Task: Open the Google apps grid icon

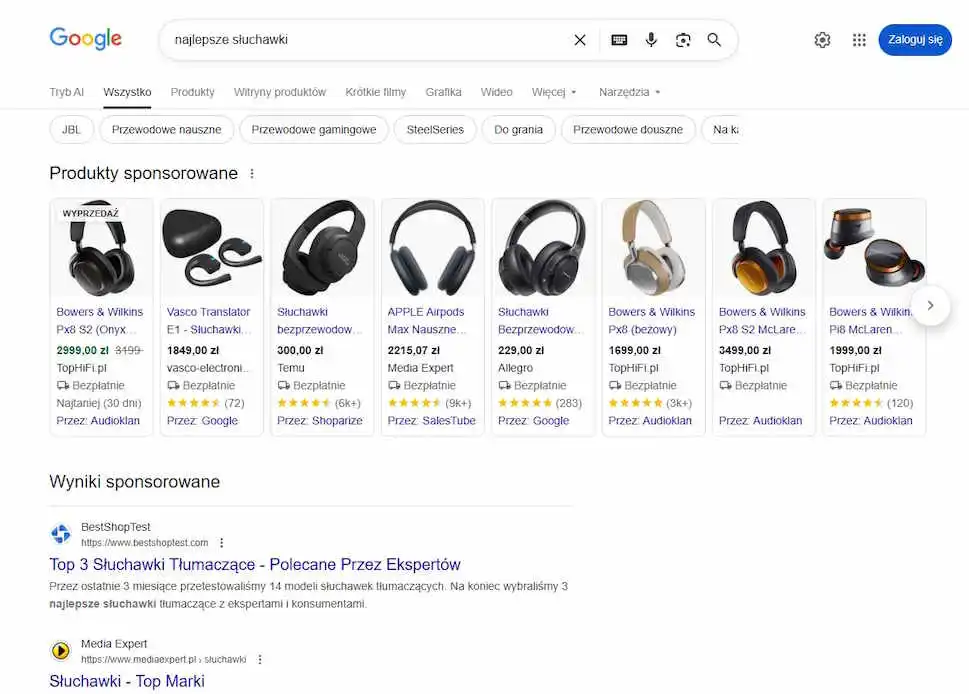Action: (x=858, y=40)
